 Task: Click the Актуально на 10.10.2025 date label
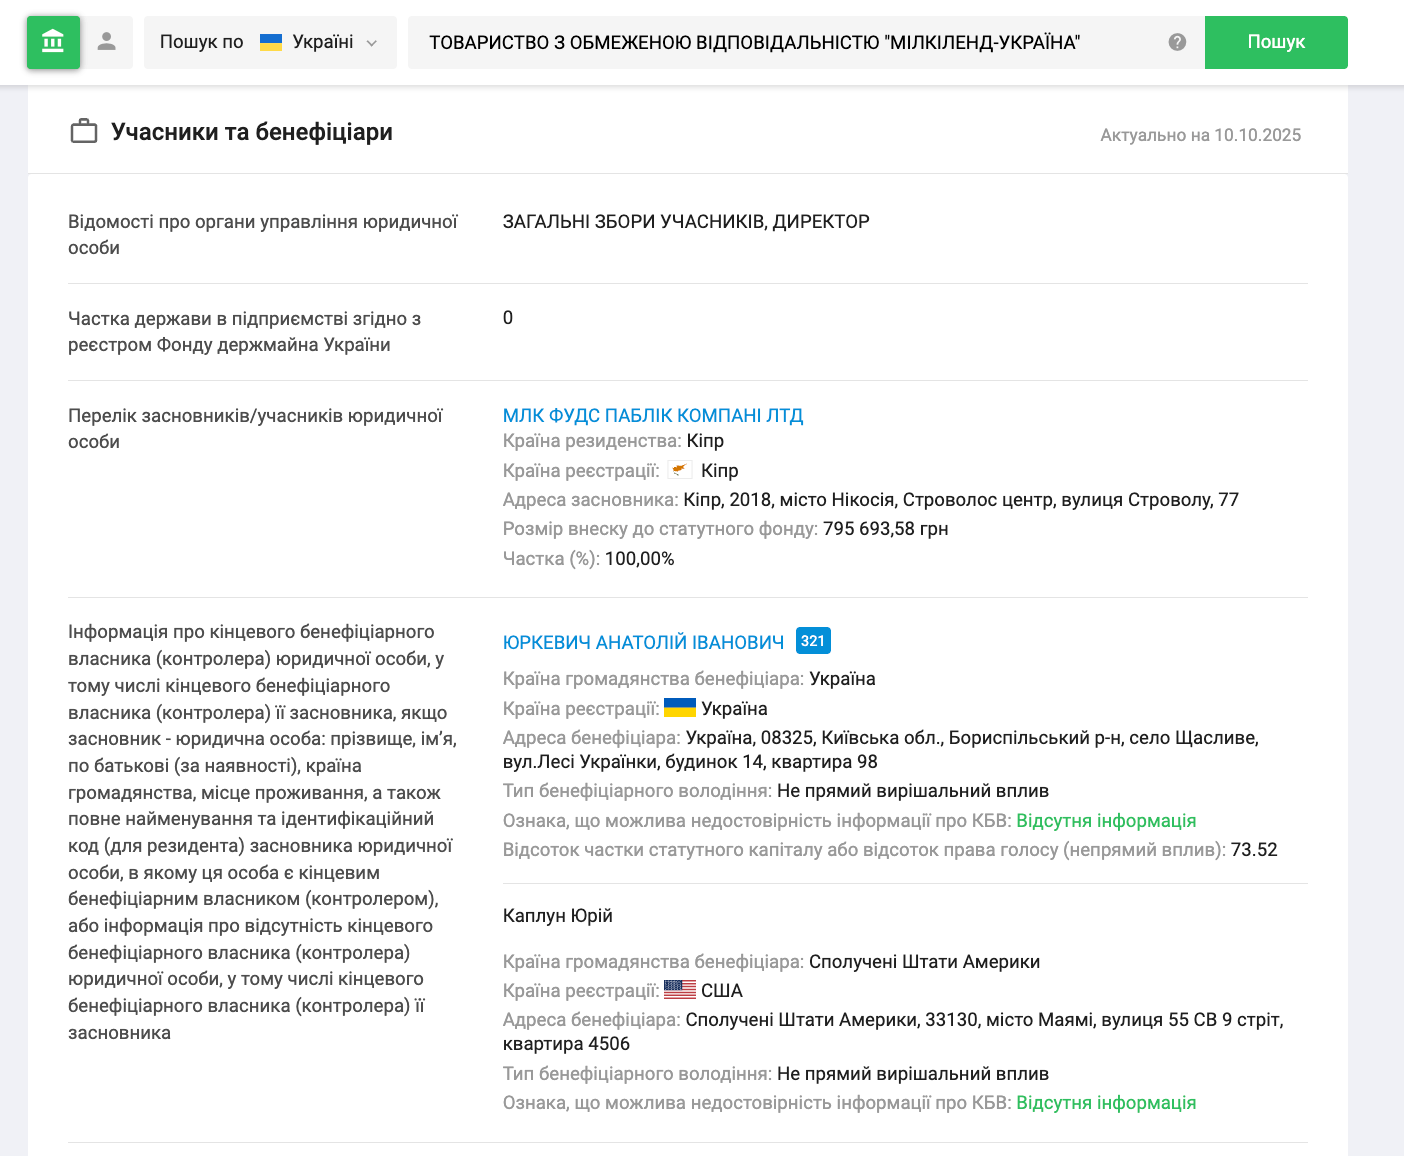[x=1200, y=135]
